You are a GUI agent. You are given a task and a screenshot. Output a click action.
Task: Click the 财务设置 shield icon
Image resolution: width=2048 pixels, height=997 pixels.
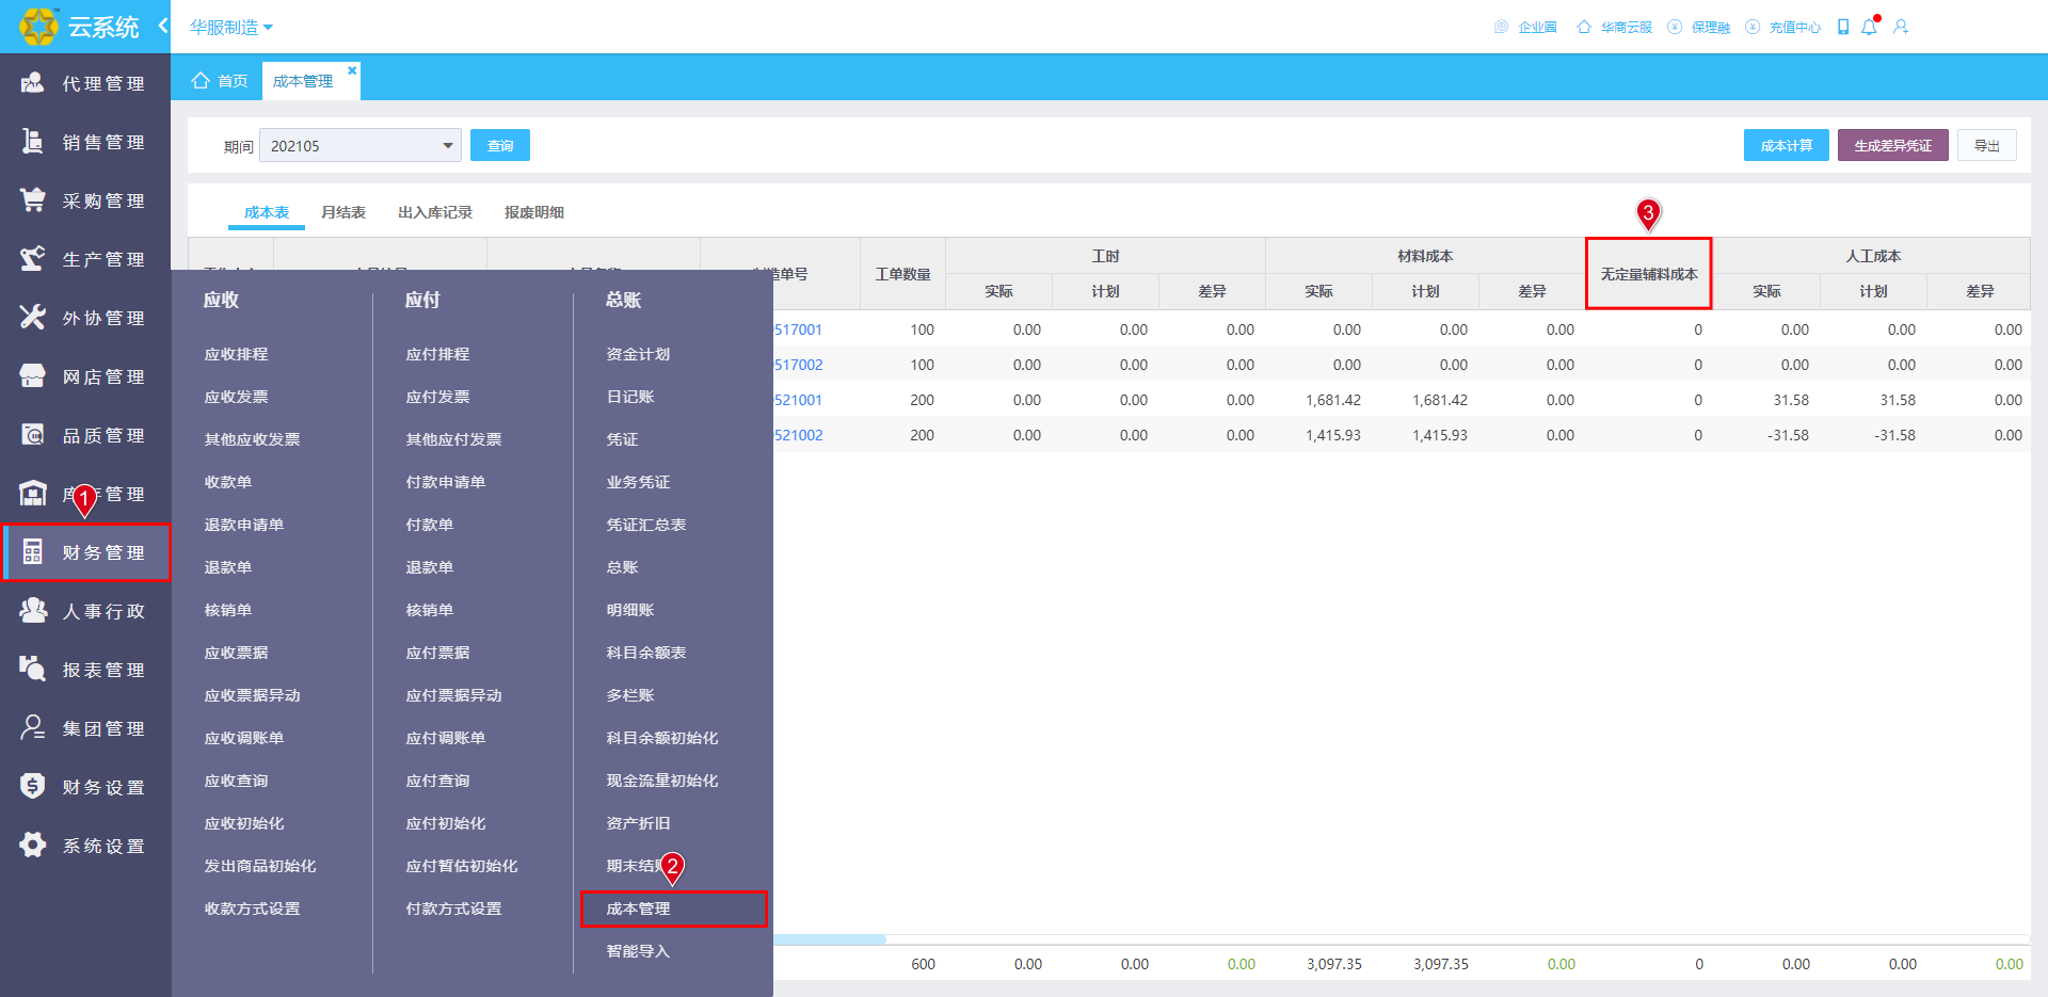(33, 786)
